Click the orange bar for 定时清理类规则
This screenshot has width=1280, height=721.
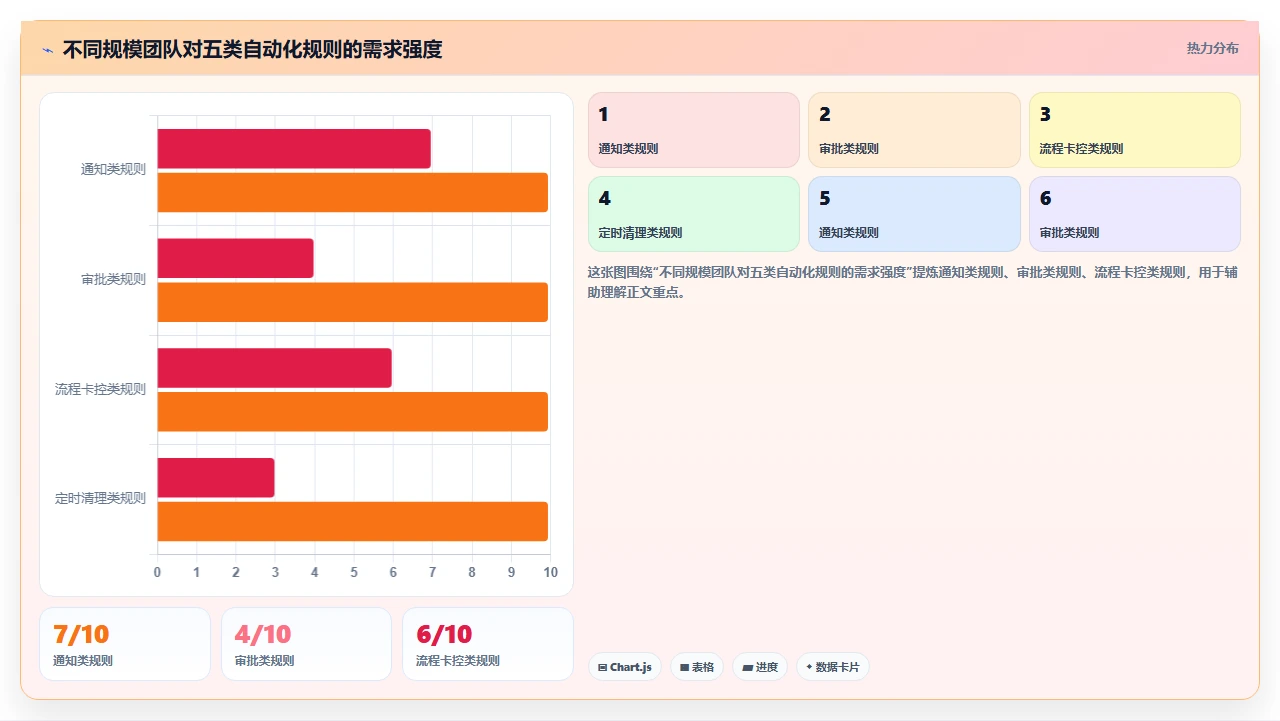[x=353, y=521]
